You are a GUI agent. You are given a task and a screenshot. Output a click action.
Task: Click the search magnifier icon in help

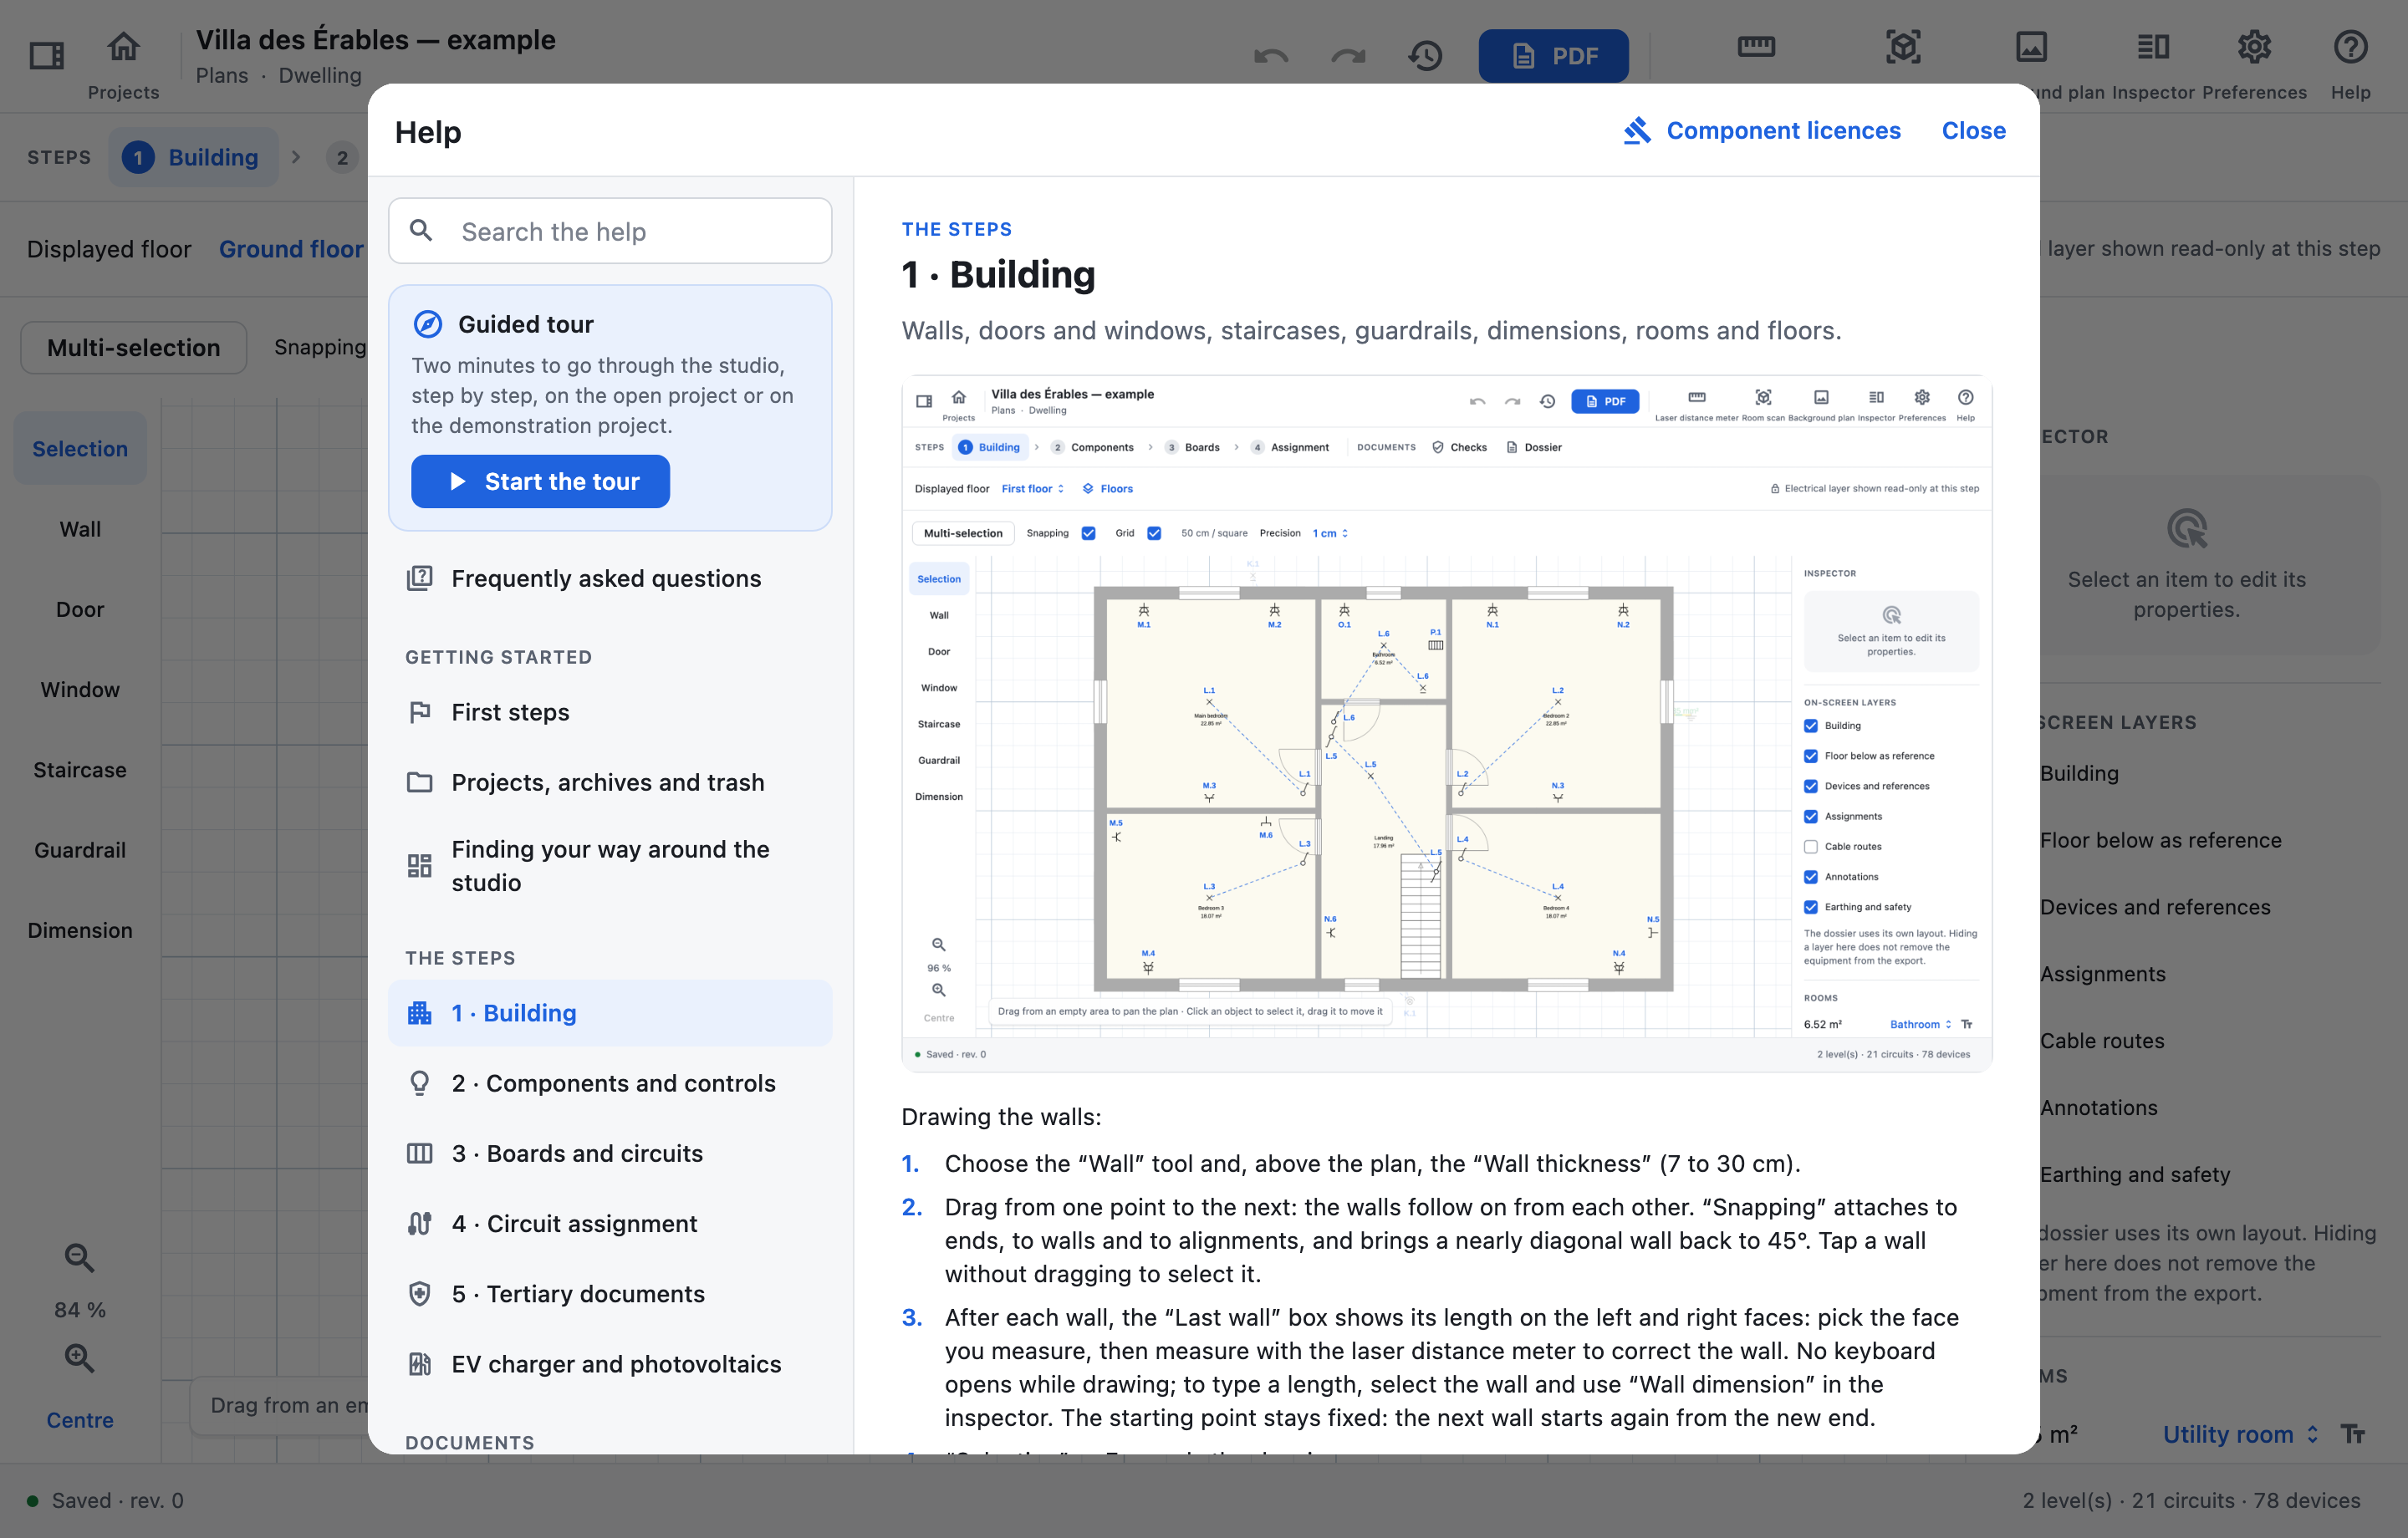tap(422, 231)
